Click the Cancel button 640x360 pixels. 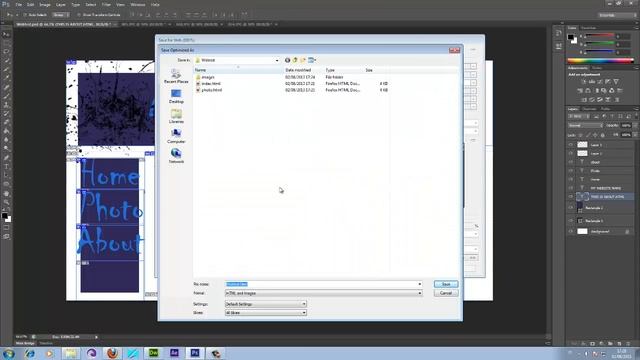tap(446, 293)
